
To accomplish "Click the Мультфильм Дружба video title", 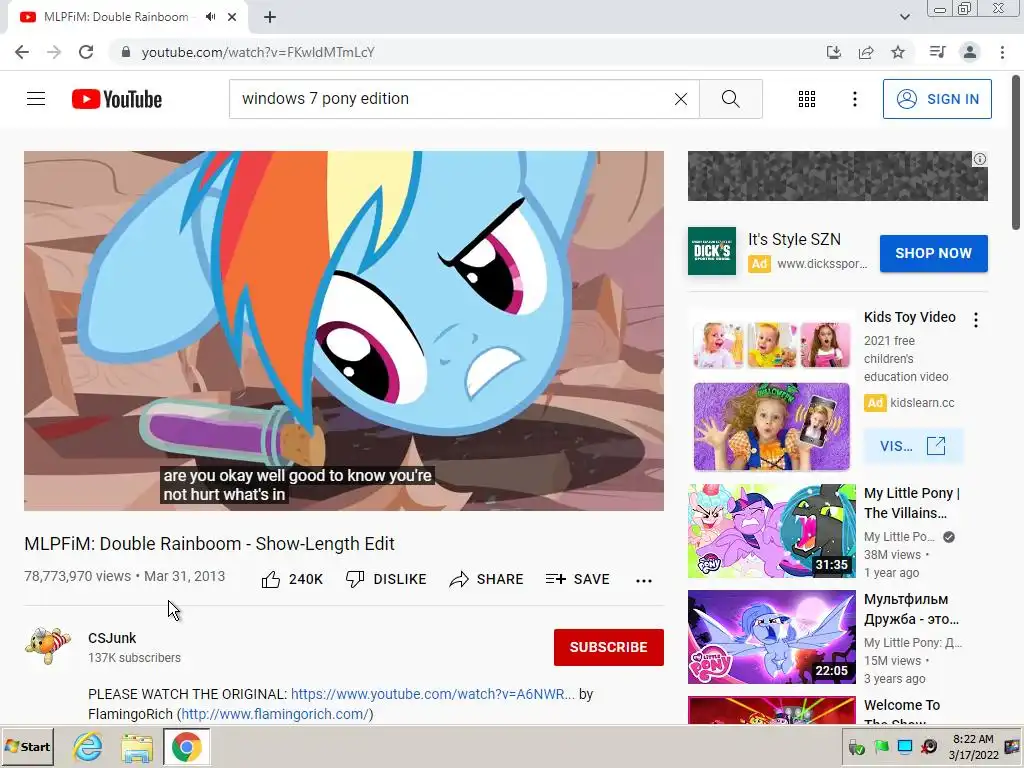I will click(911, 609).
